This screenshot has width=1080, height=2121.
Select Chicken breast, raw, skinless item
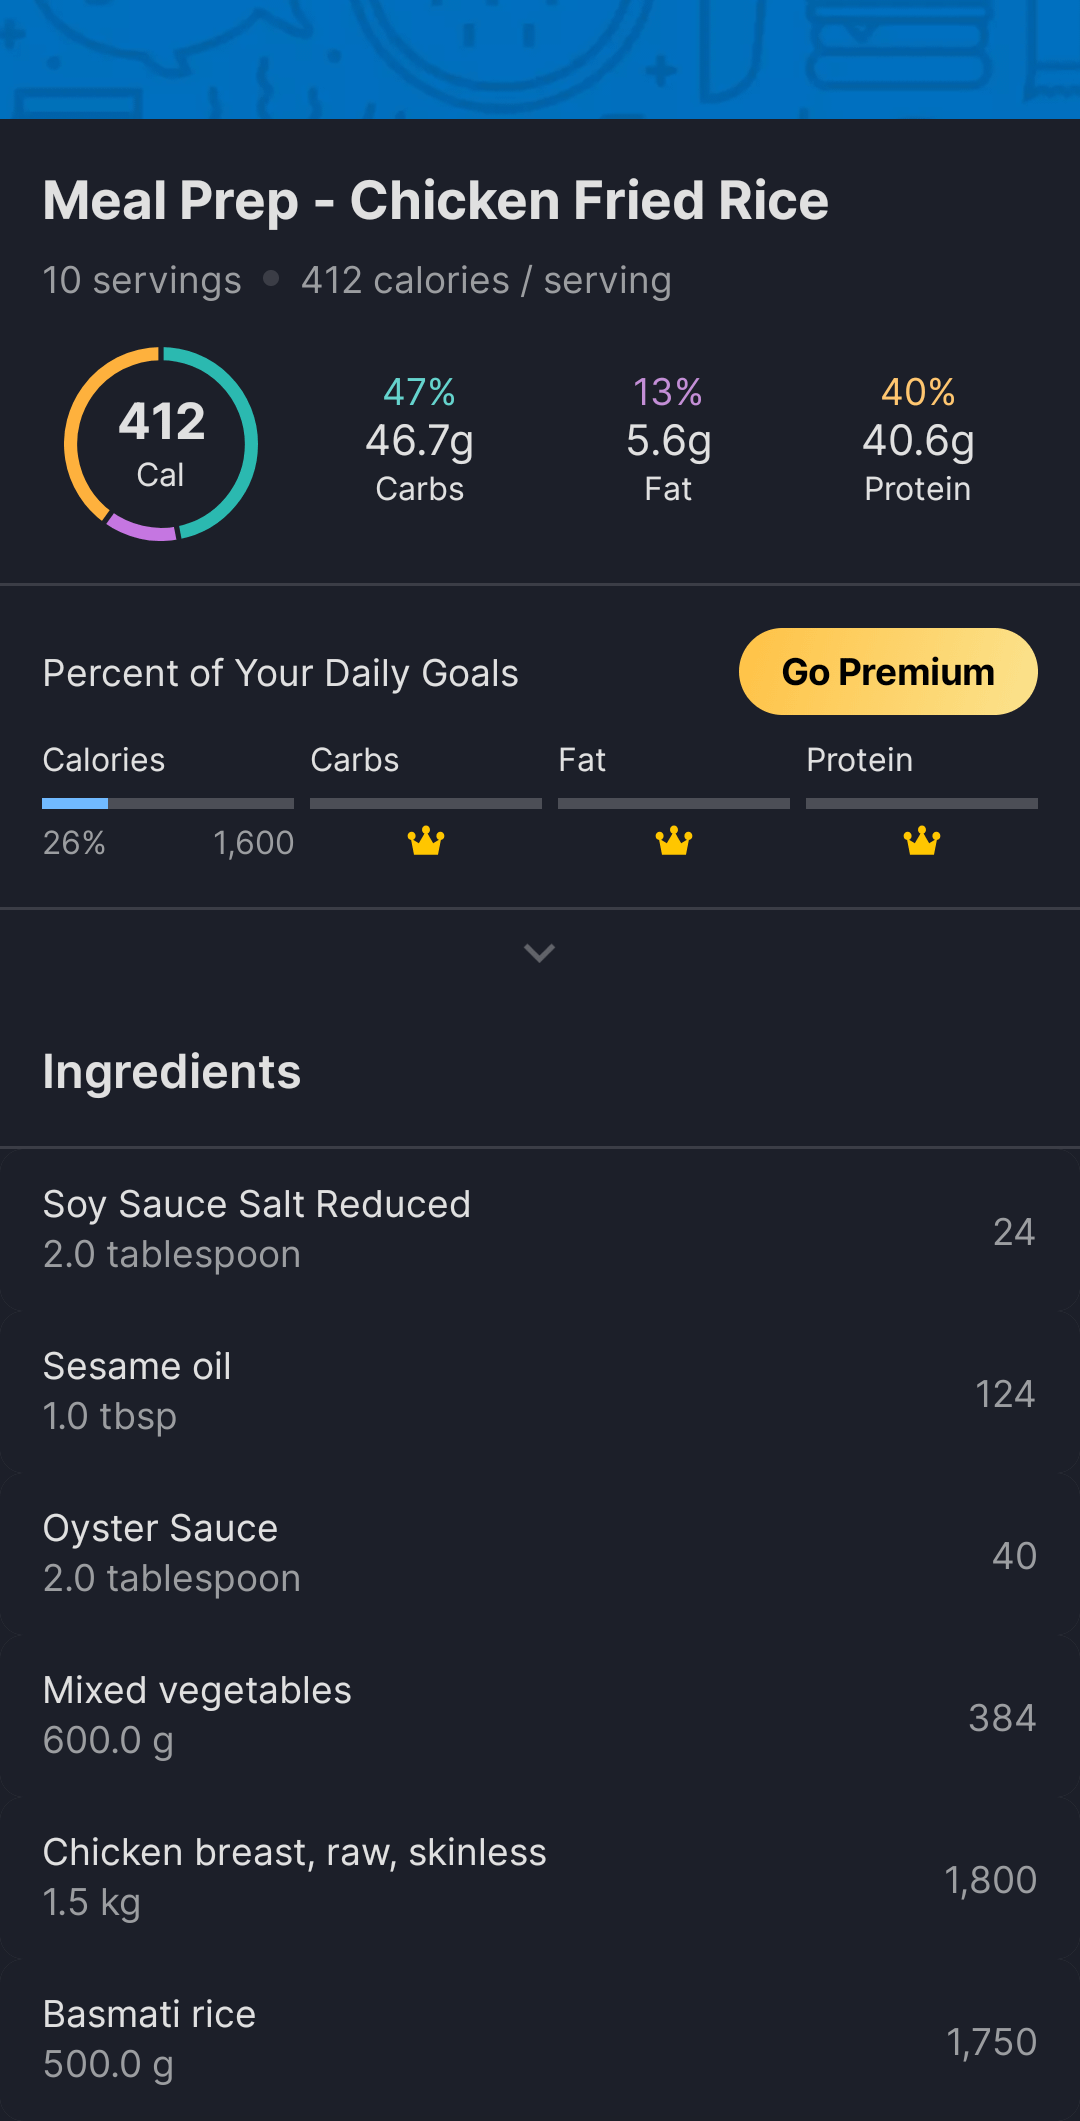coord(540,1878)
